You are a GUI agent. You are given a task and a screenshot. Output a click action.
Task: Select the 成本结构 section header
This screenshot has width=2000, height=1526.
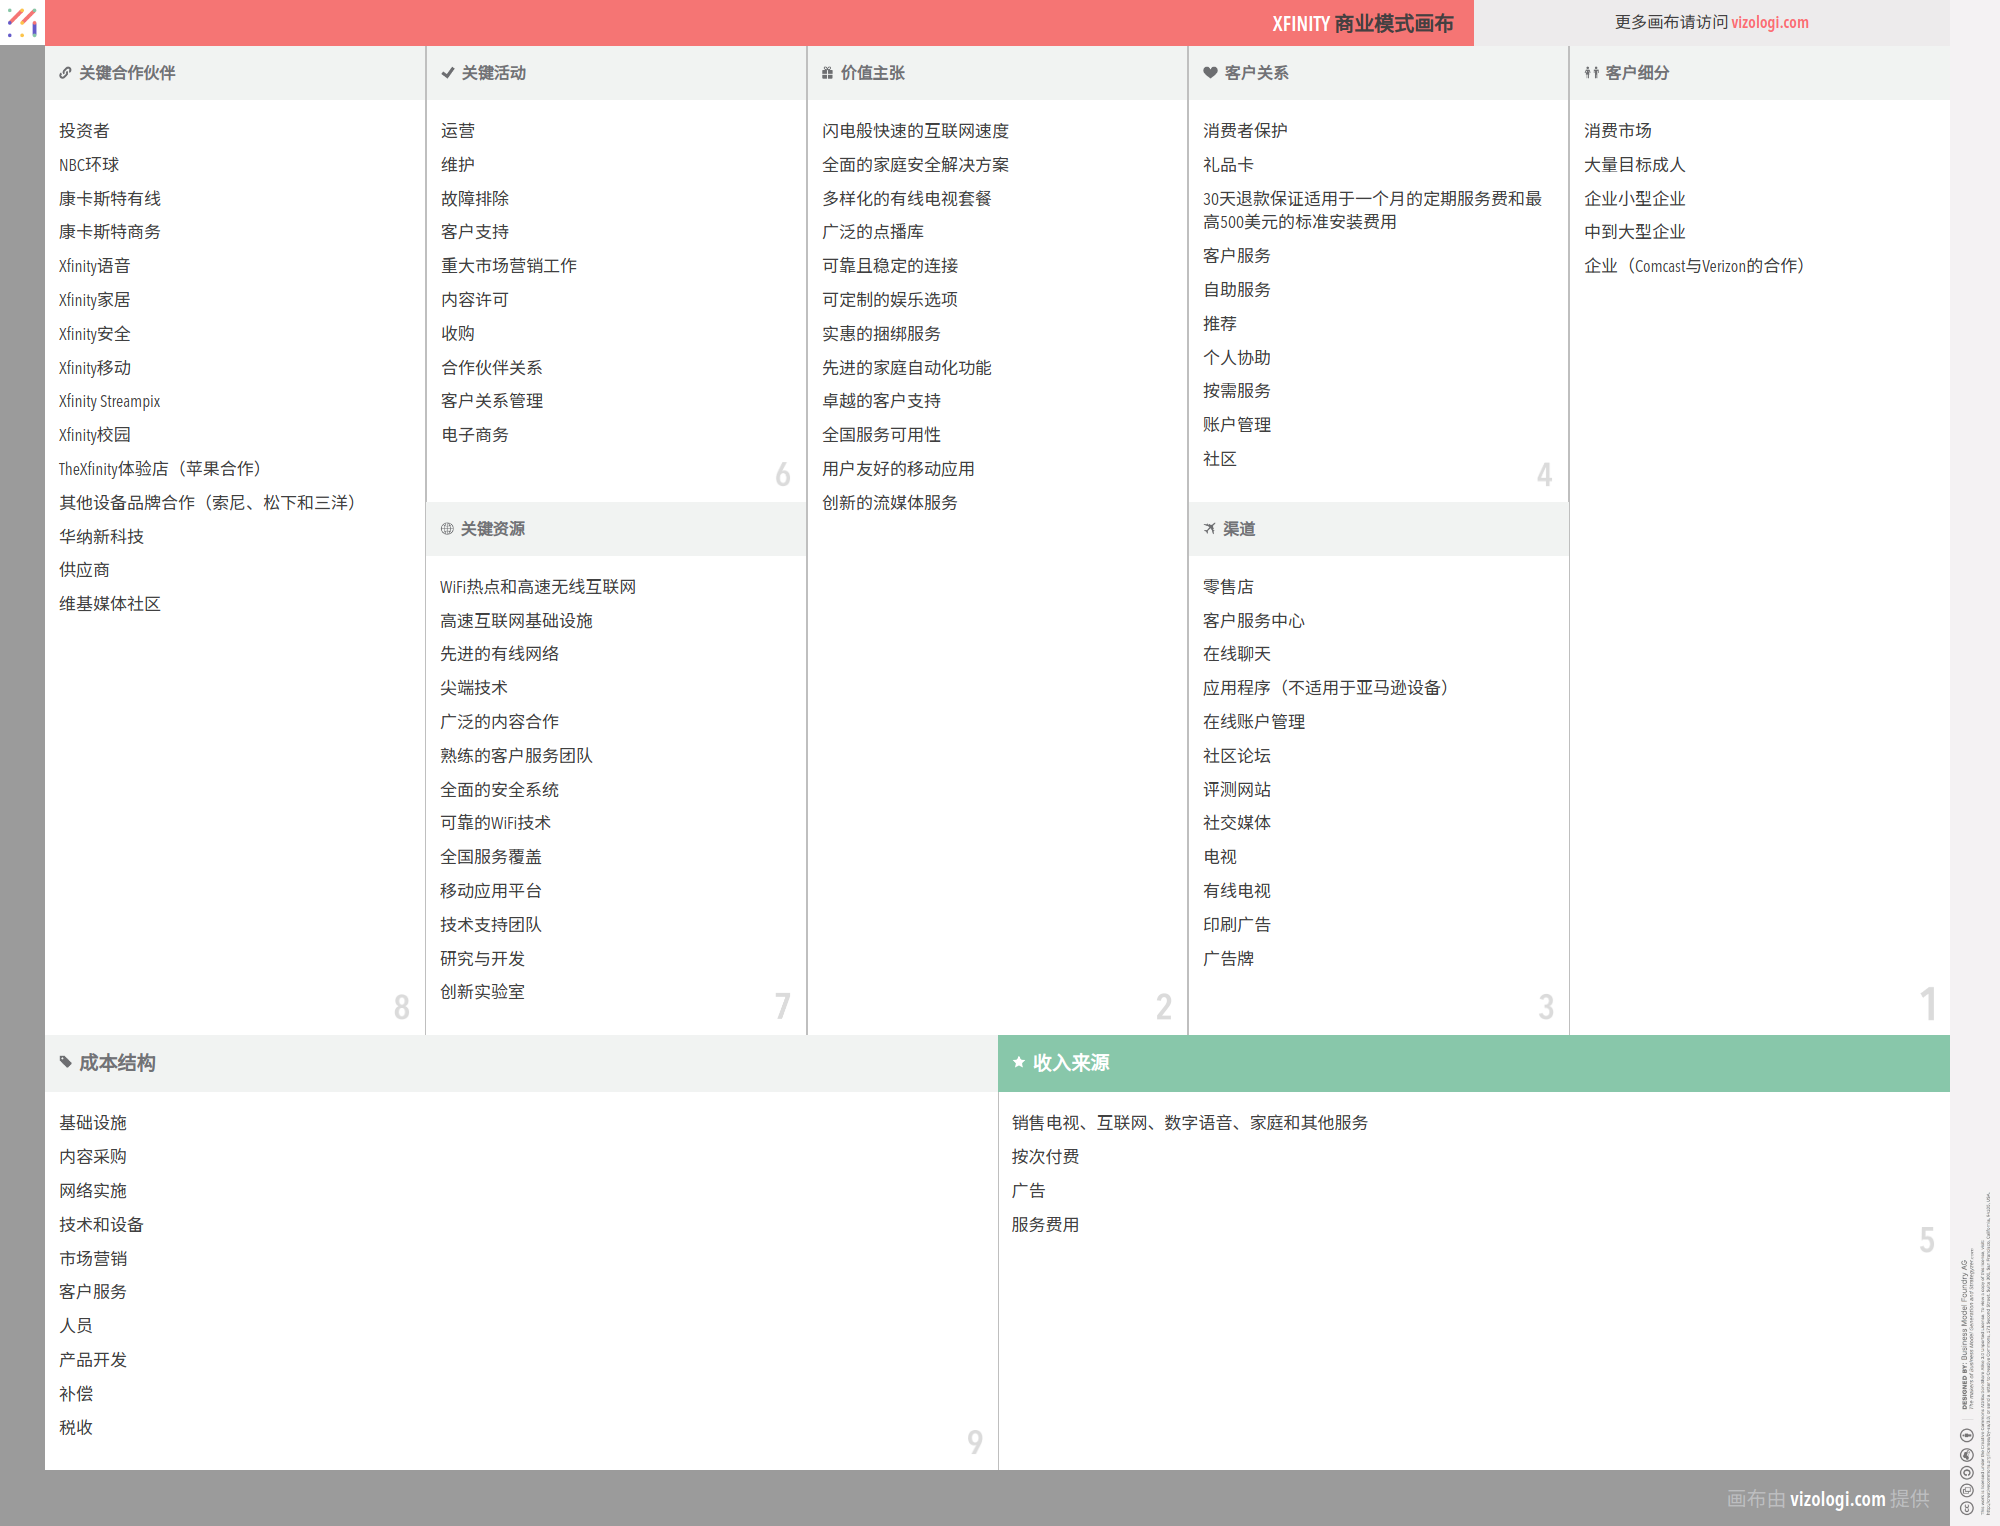point(117,1063)
